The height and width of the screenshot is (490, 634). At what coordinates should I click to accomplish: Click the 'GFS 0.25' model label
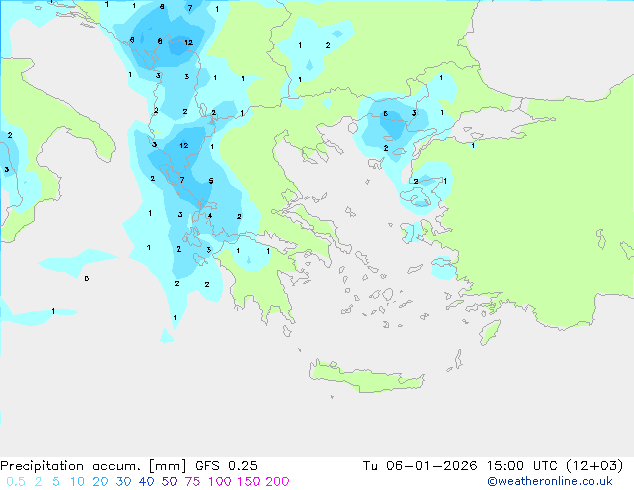pos(226,466)
